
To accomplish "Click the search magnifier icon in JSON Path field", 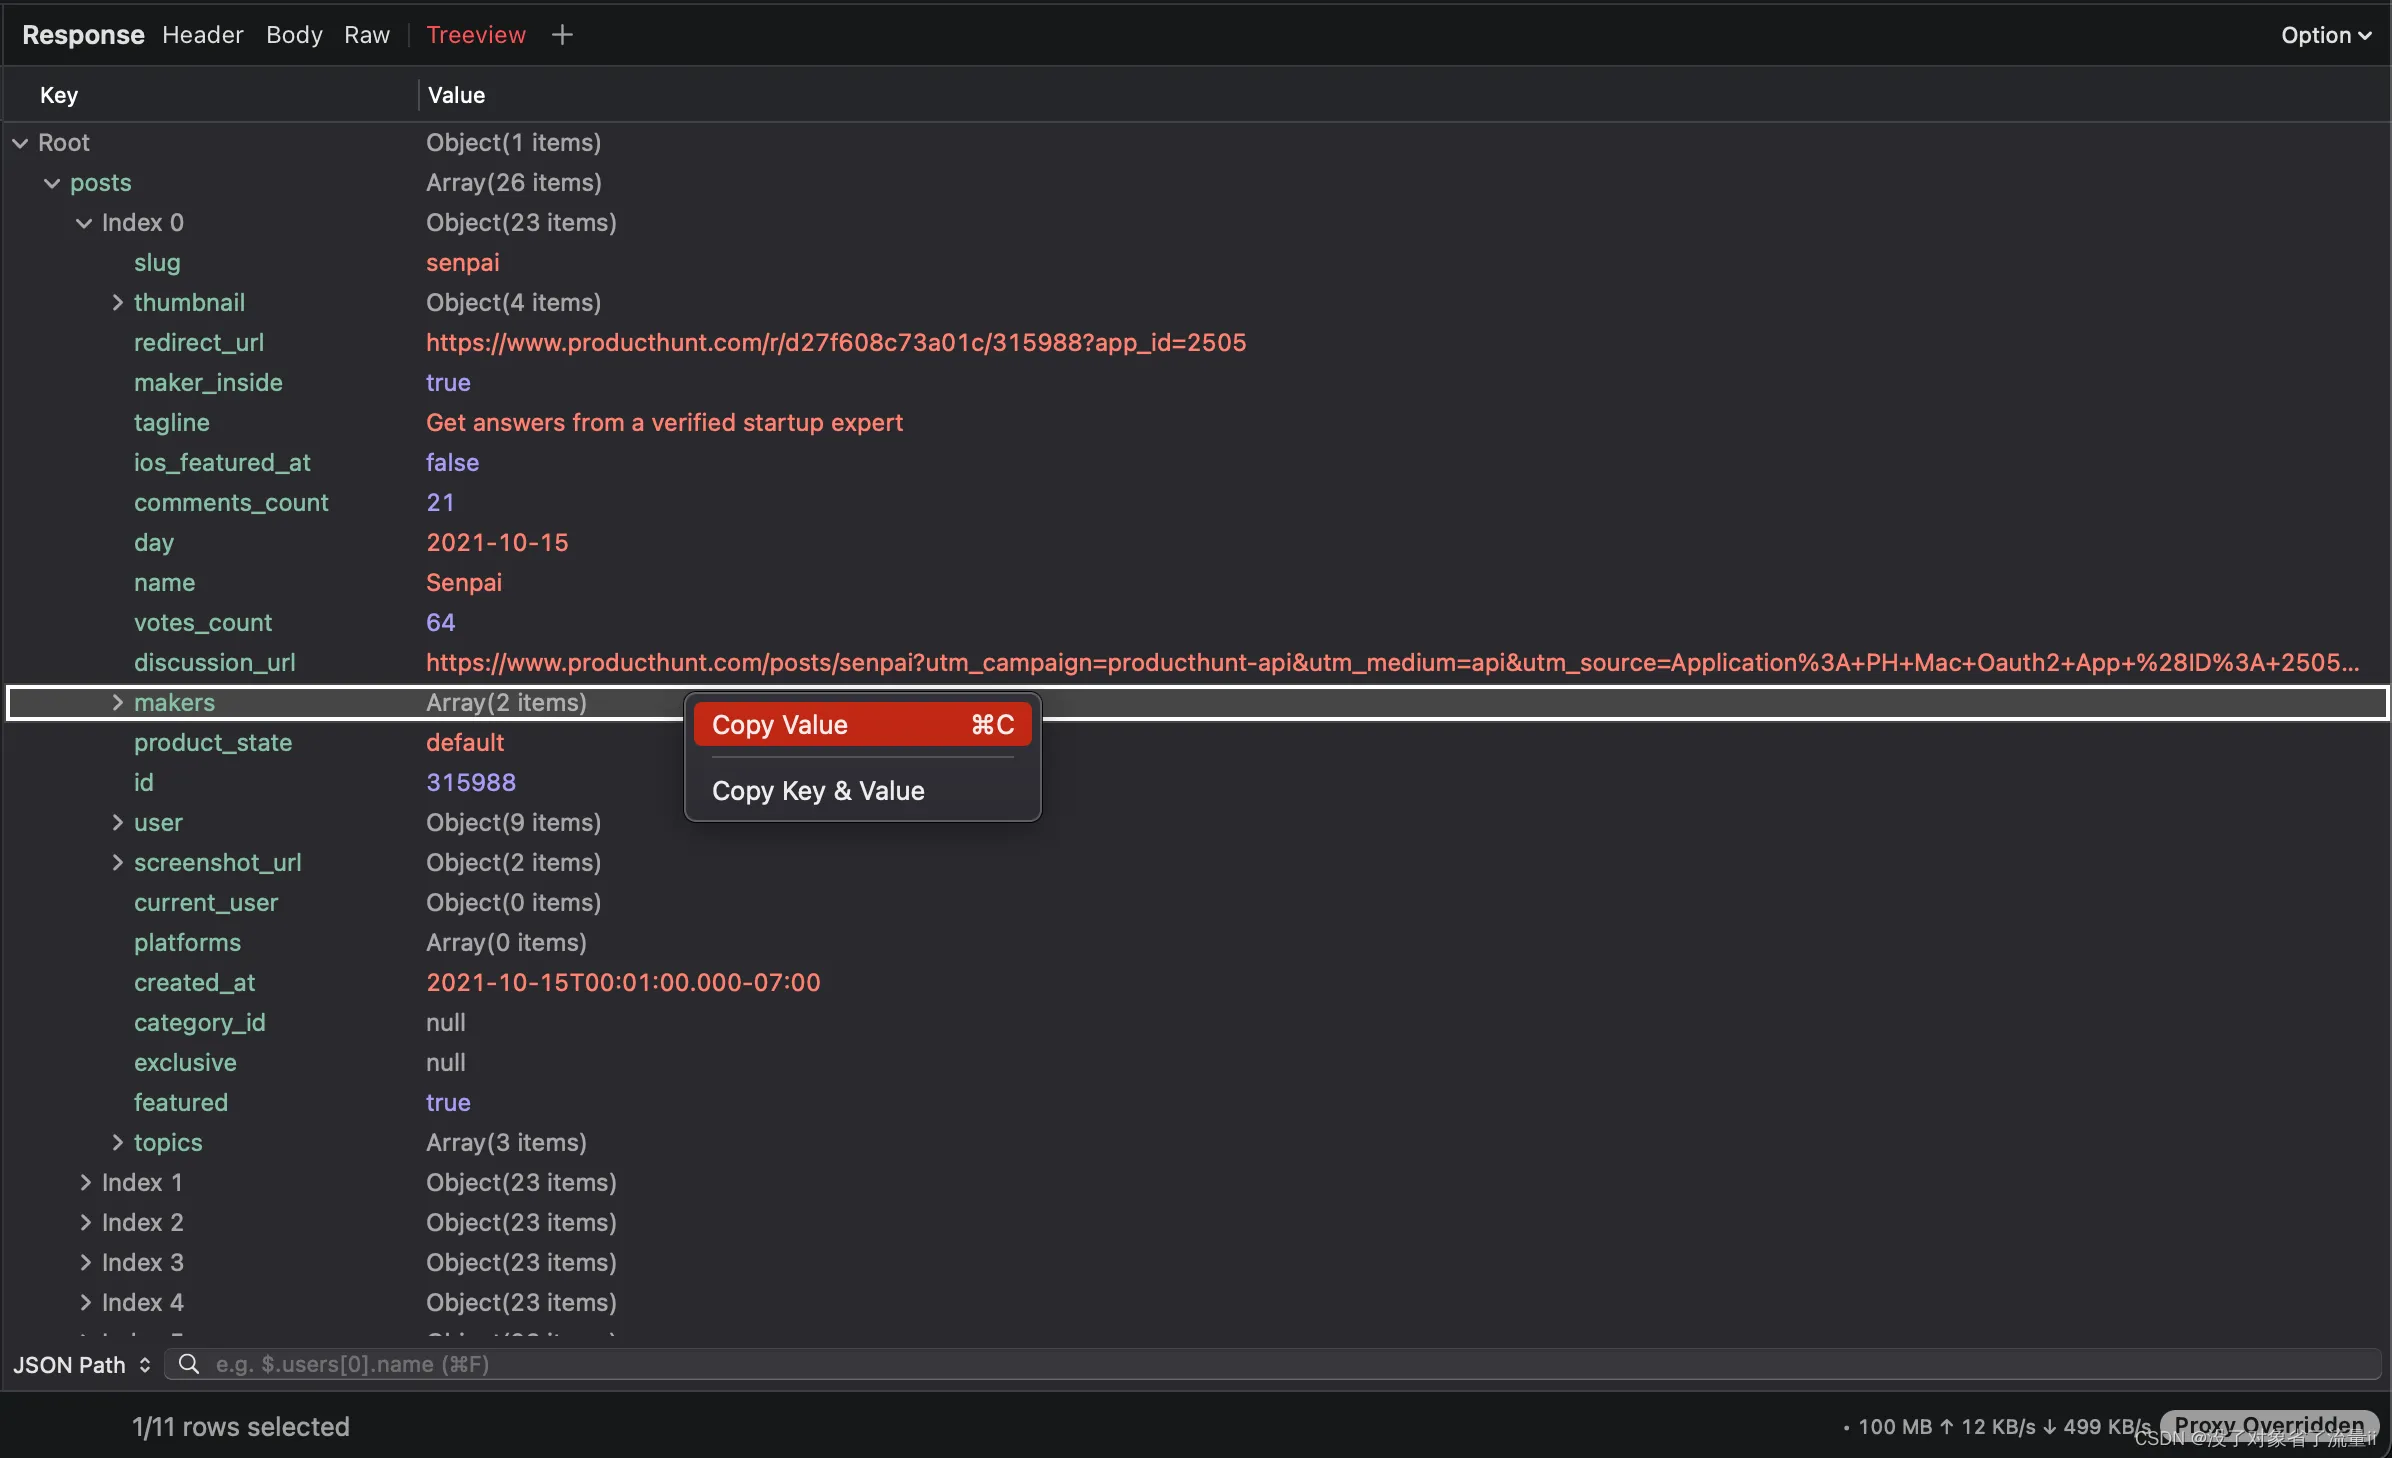I will [x=188, y=1364].
